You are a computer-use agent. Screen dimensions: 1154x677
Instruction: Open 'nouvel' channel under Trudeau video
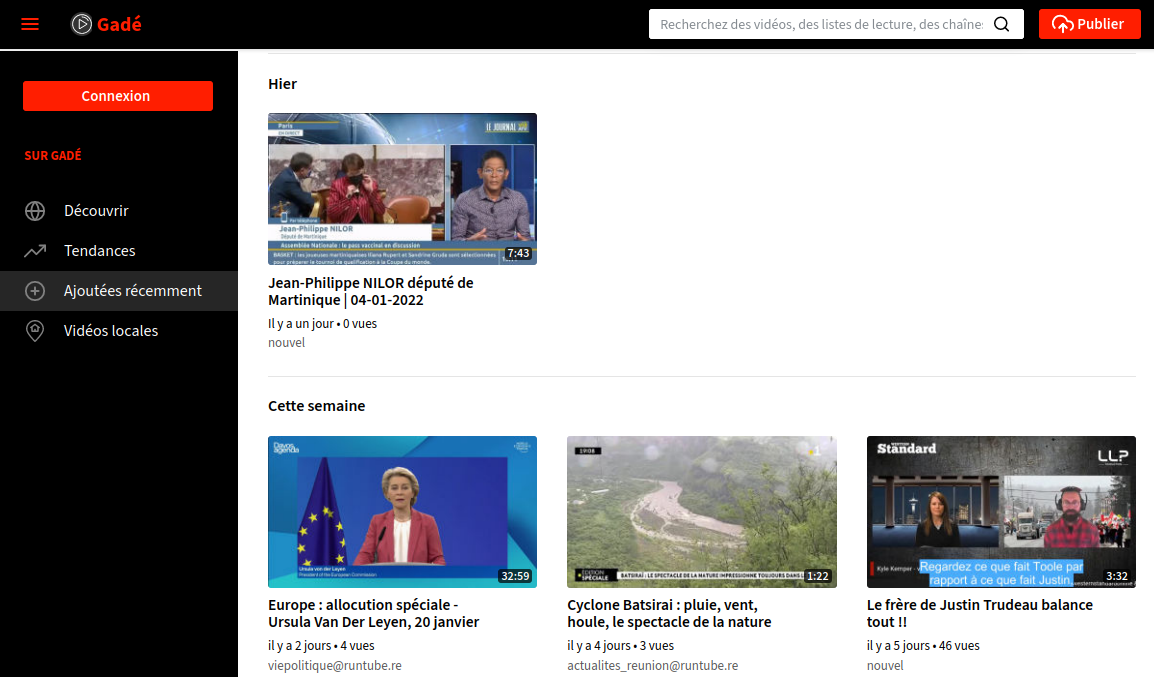(885, 666)
